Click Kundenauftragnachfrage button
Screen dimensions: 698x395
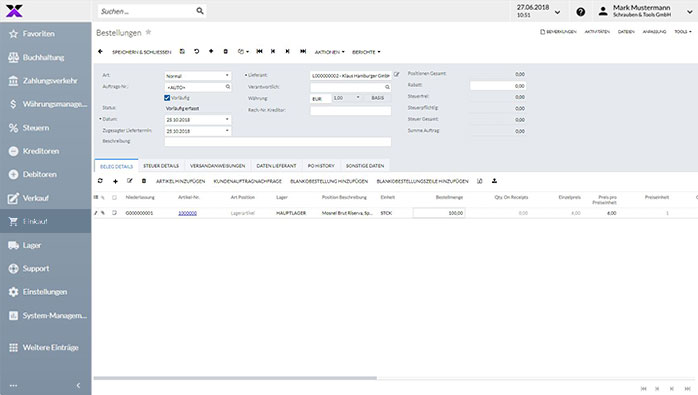(248, 181)
